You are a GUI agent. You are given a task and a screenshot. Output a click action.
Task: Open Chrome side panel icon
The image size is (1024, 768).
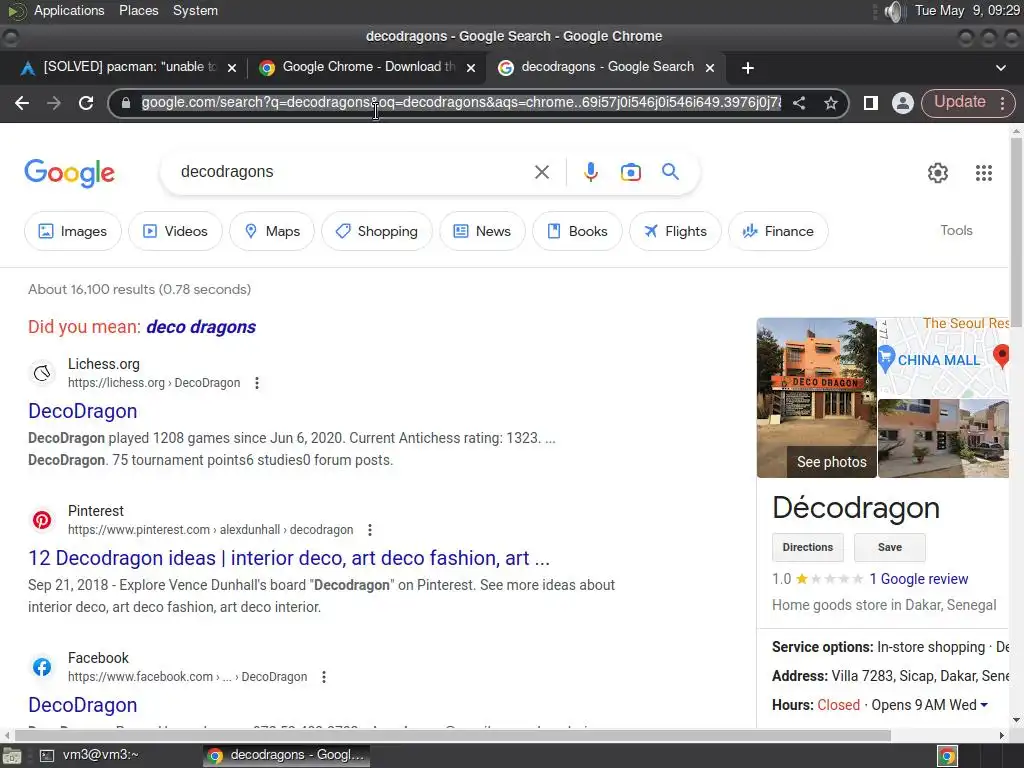(871, 103)
